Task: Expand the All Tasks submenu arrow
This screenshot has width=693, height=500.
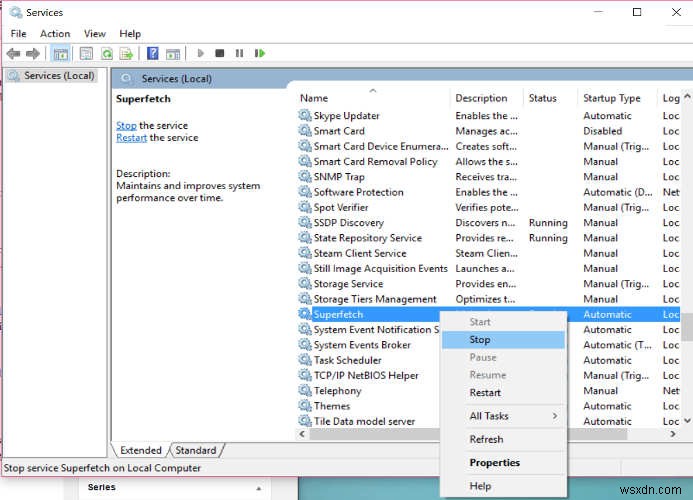Action: (555, 416)
